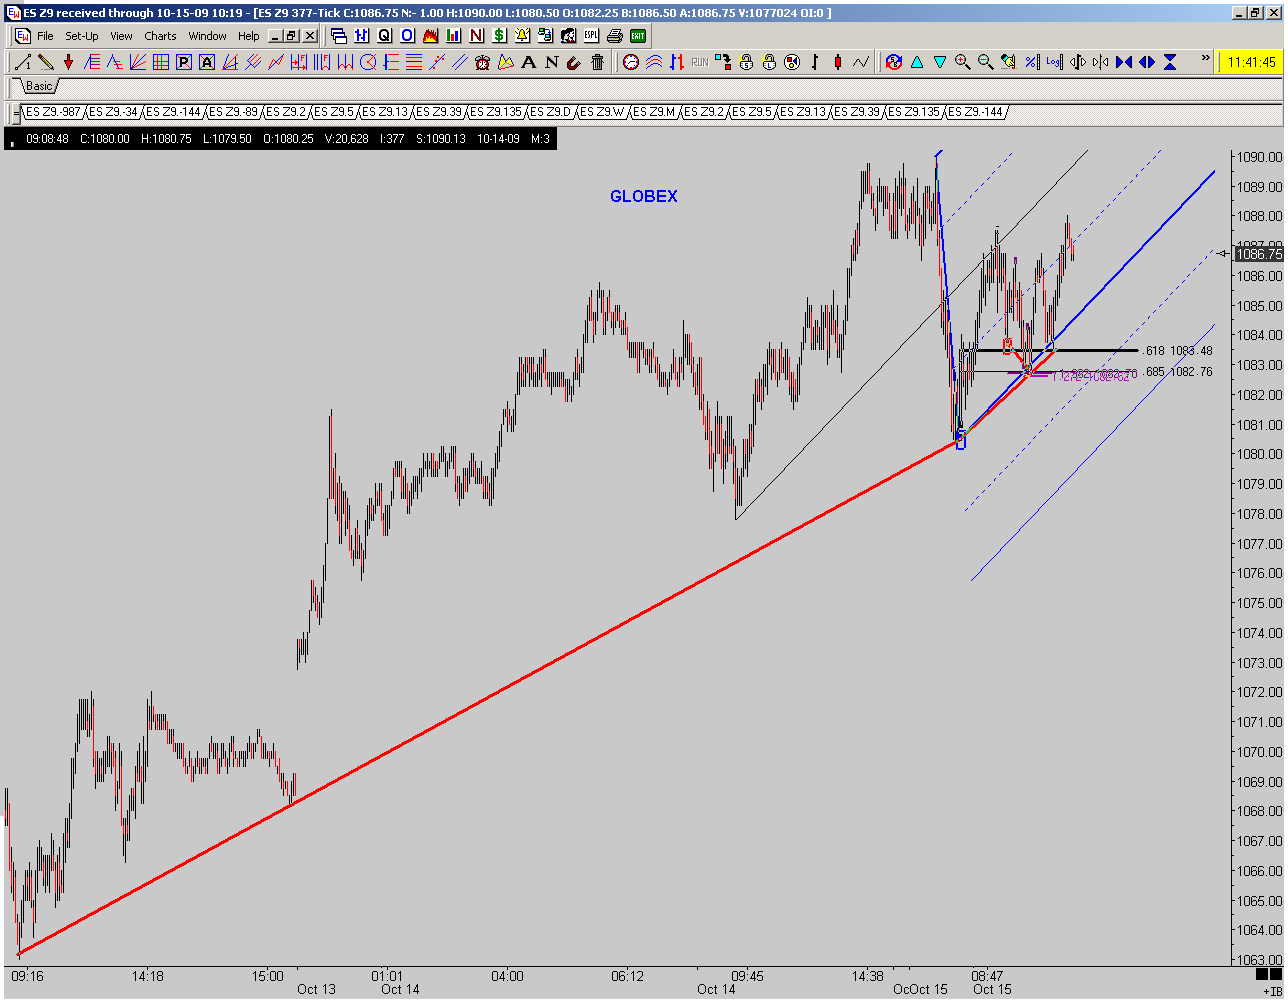Open the Set-Up menu
This screenshot has height=1000, width=1288.
[82, 36]
